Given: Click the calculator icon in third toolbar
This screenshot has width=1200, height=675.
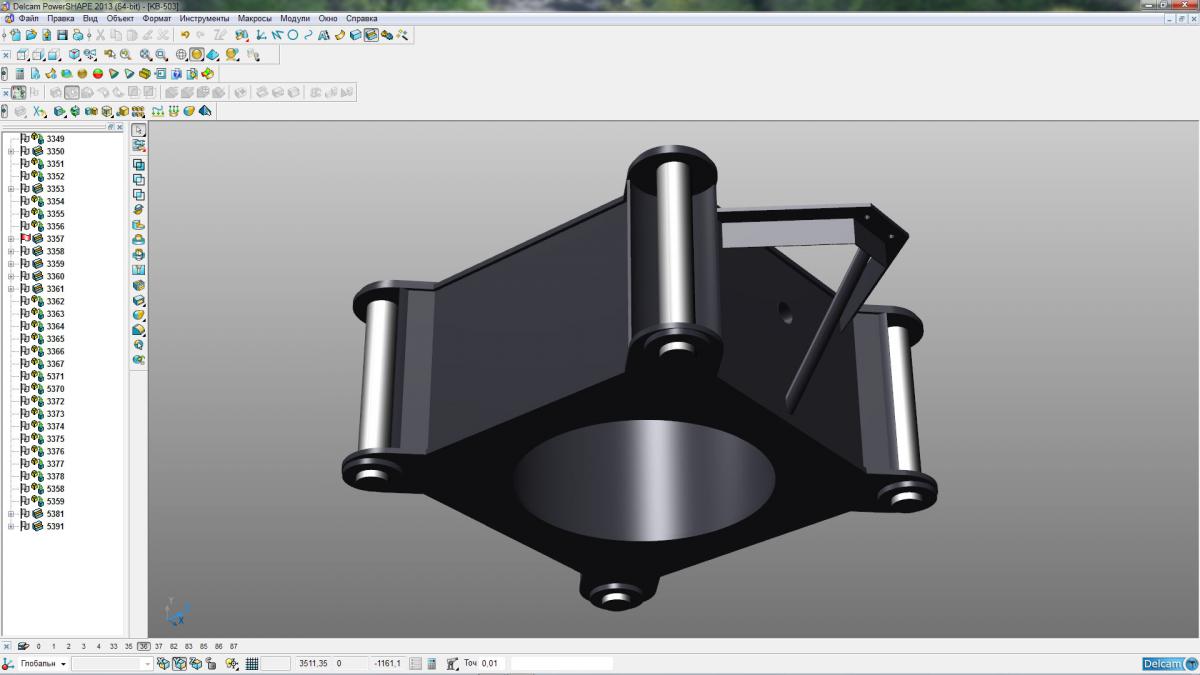Looking at the screenshot, I should 20,73.
